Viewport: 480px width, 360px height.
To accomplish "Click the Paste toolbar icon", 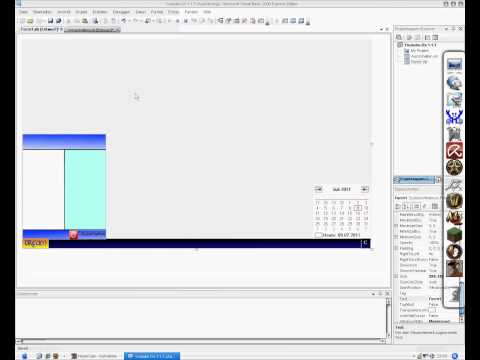I will [85, 21].
